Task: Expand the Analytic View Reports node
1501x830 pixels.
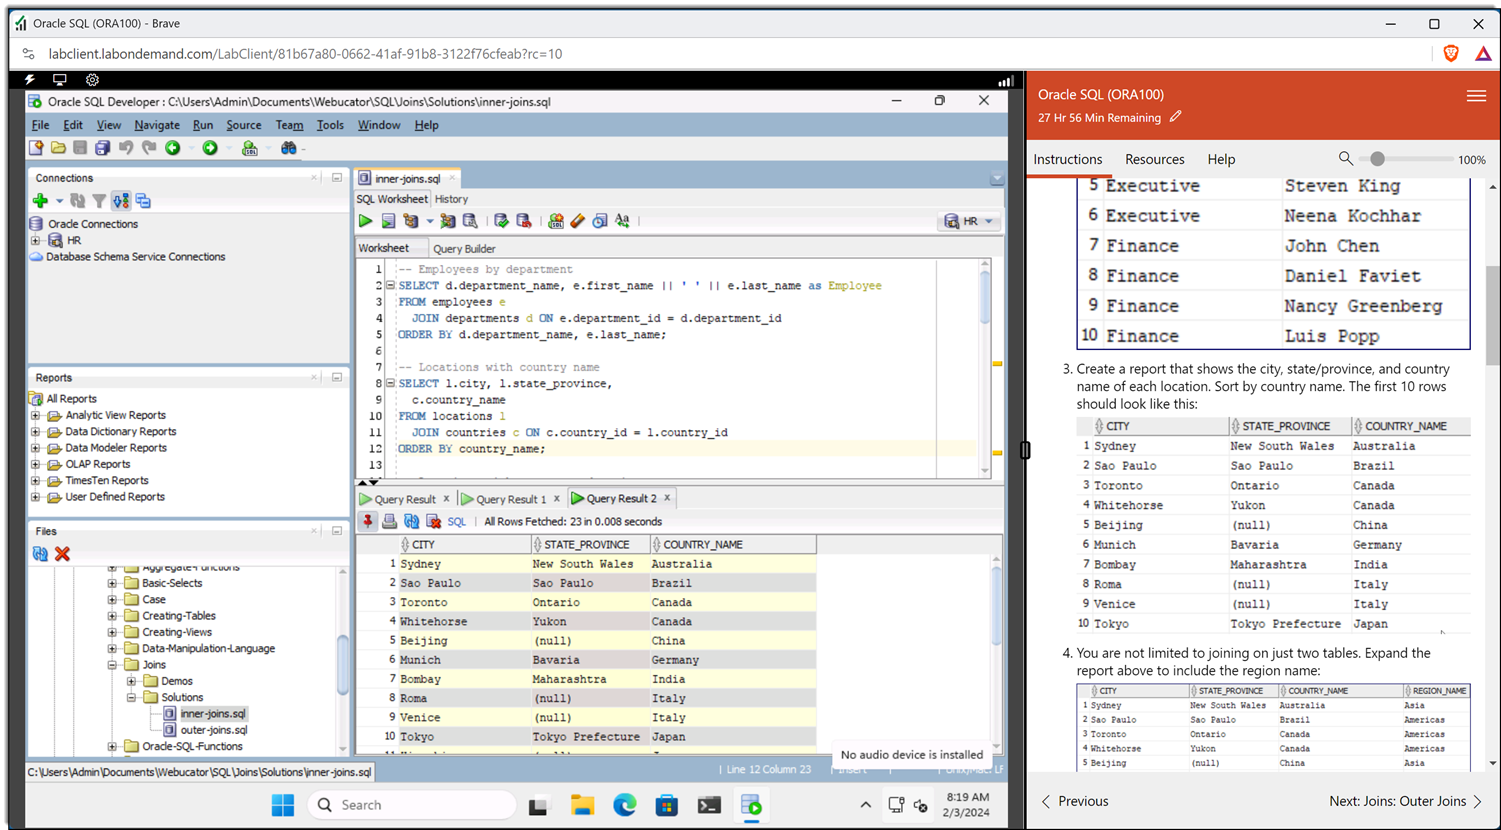Action: coord(36,415)
